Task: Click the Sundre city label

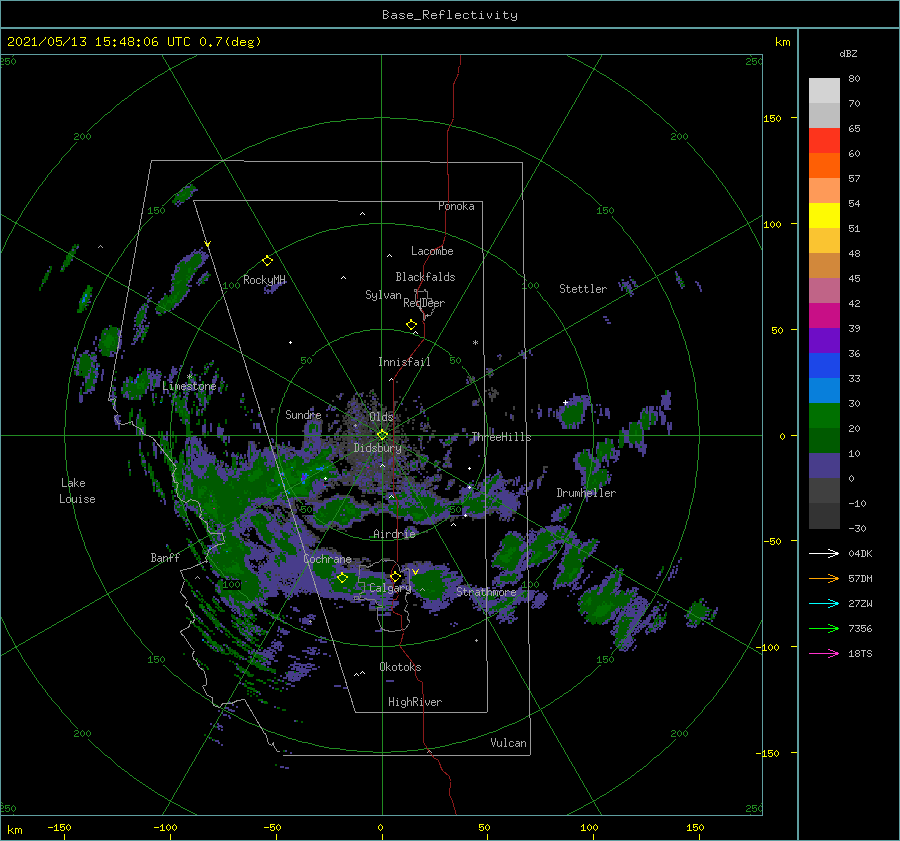Action: (x=303, y=414)
